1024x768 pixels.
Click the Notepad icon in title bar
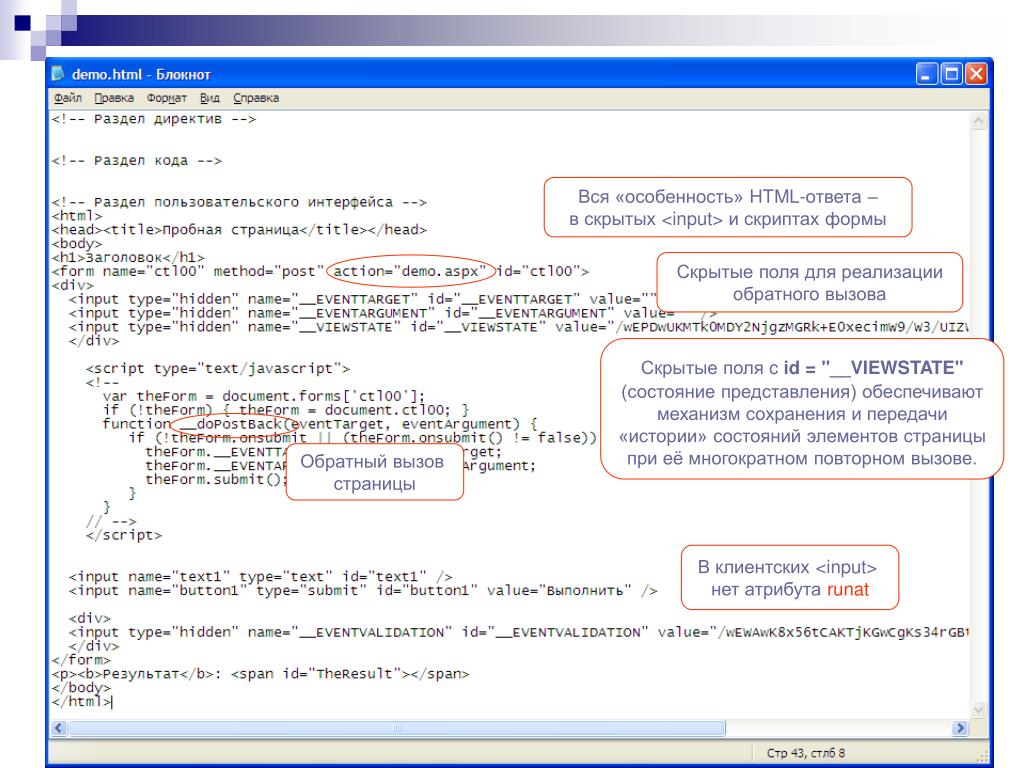tap(59, 74)
